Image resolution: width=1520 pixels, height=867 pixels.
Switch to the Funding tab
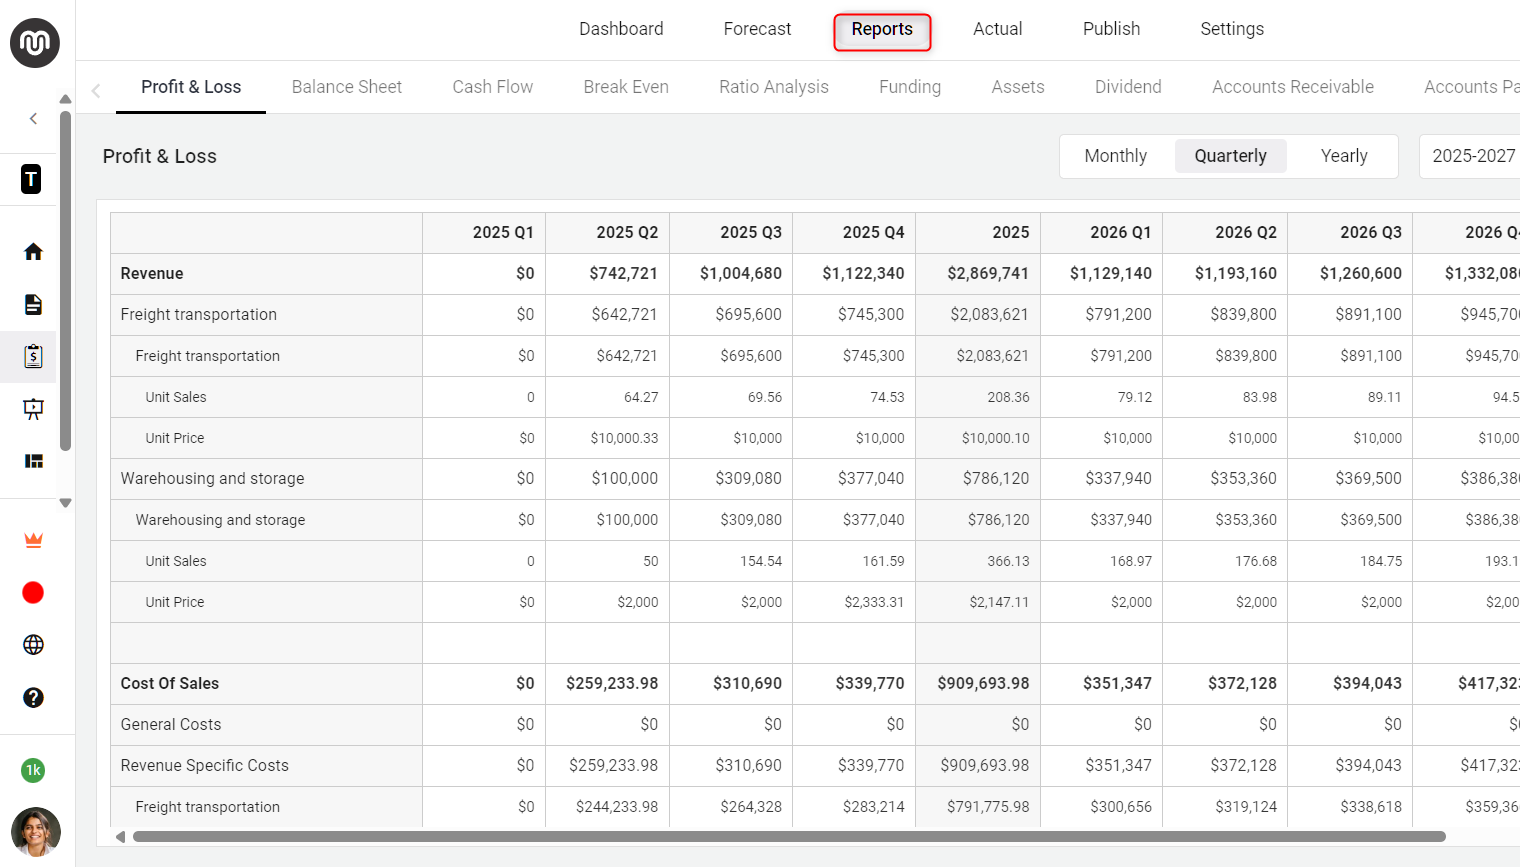pos(910,87)
